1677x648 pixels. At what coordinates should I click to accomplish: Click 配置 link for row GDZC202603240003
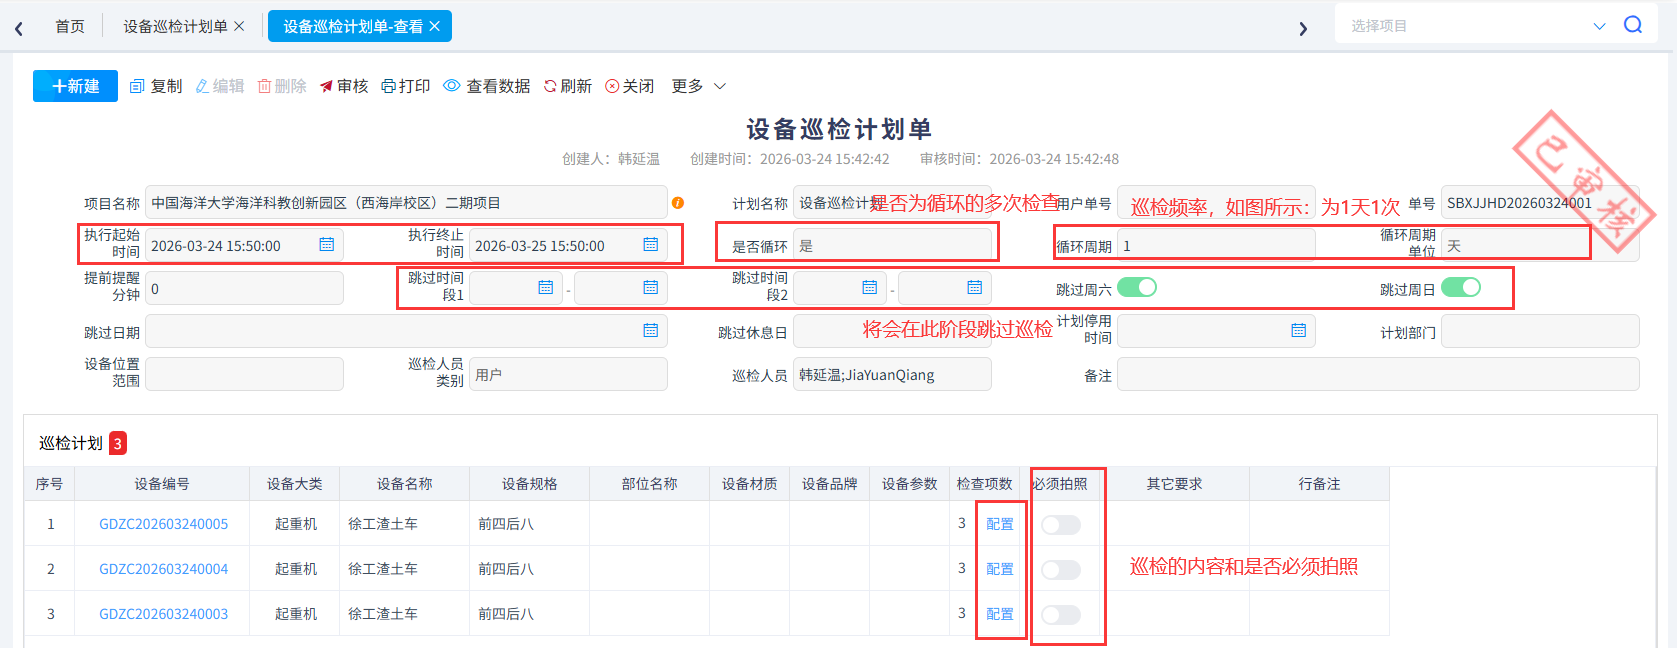click(x=1000, y=614)
